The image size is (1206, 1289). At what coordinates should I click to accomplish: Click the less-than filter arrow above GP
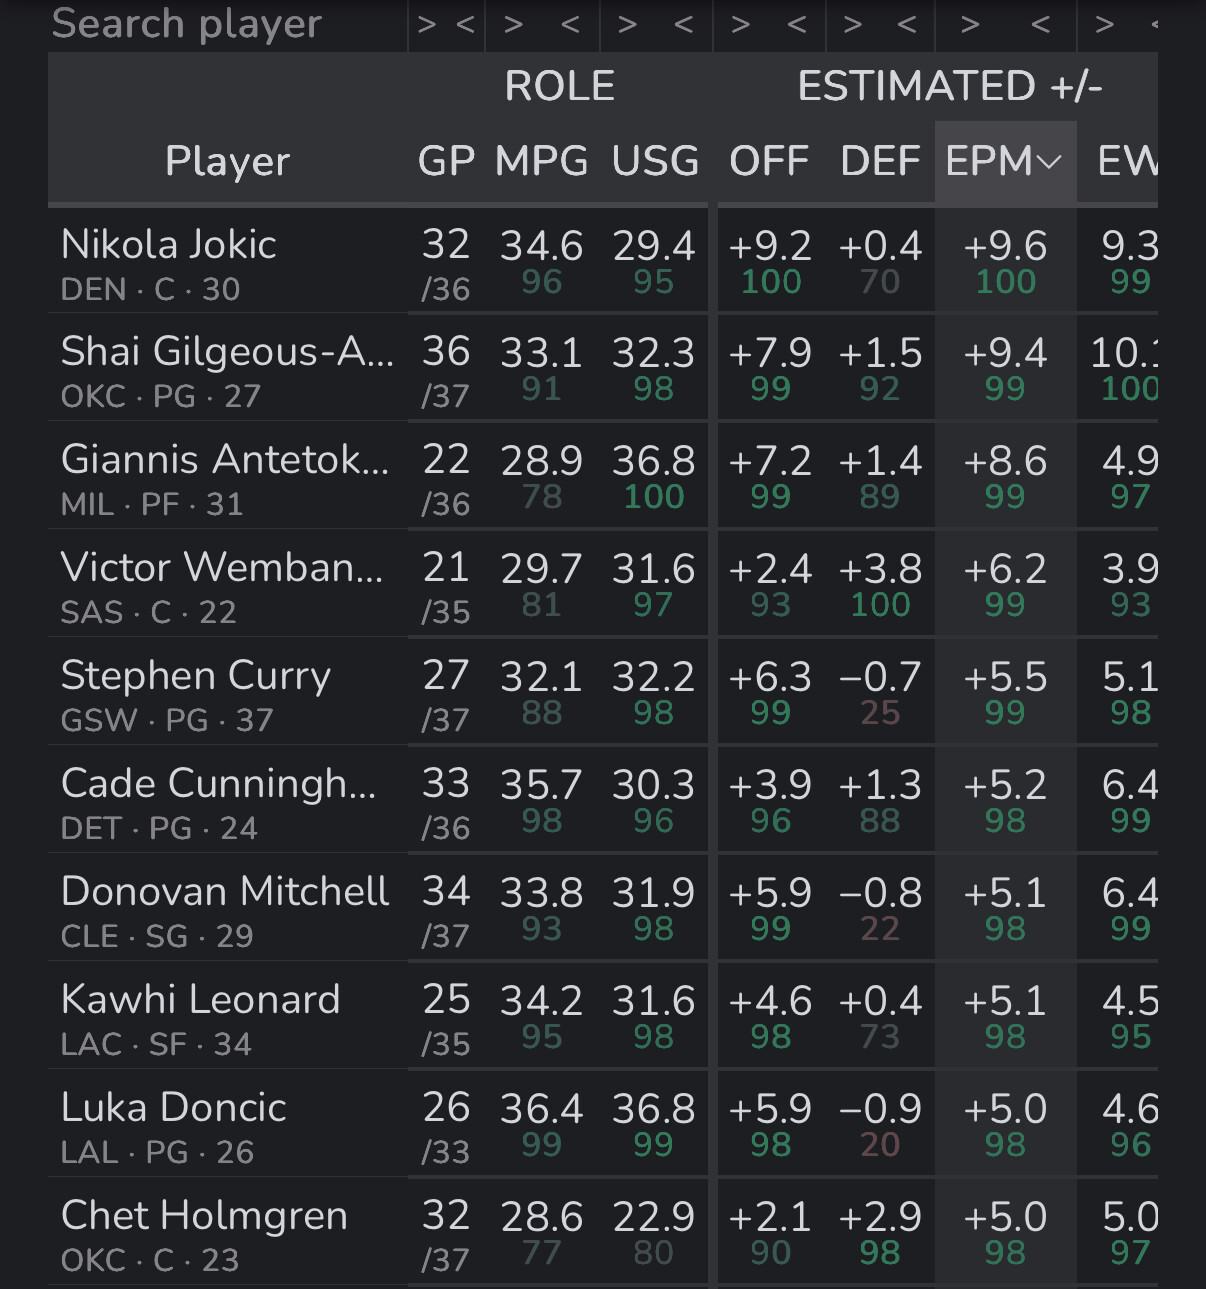465,24
